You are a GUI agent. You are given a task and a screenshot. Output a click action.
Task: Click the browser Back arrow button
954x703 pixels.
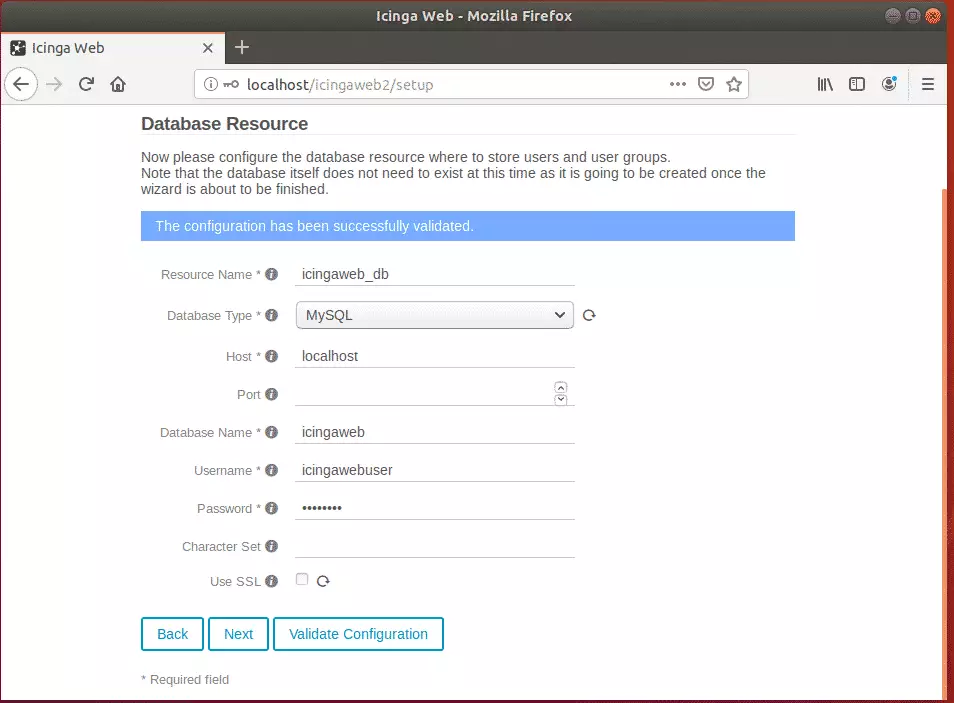pyautogui.click(x=21, y=84)
